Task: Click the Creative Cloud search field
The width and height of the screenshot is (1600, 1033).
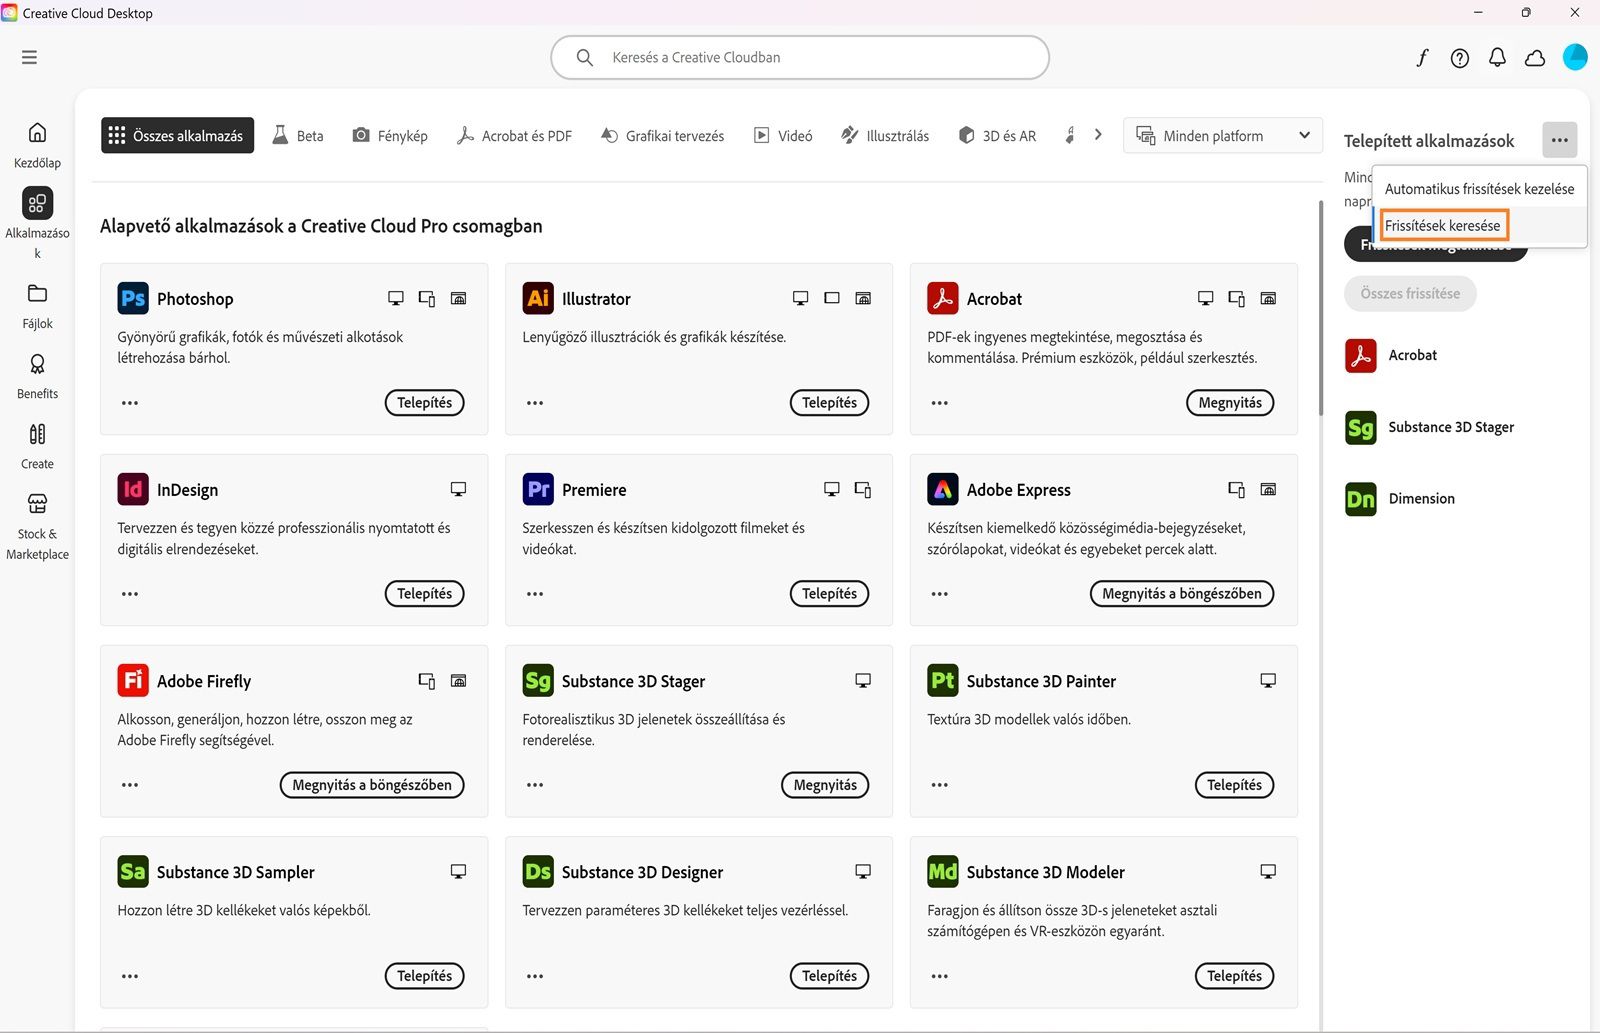Action: pyautogui.click(x=800, y=58)
